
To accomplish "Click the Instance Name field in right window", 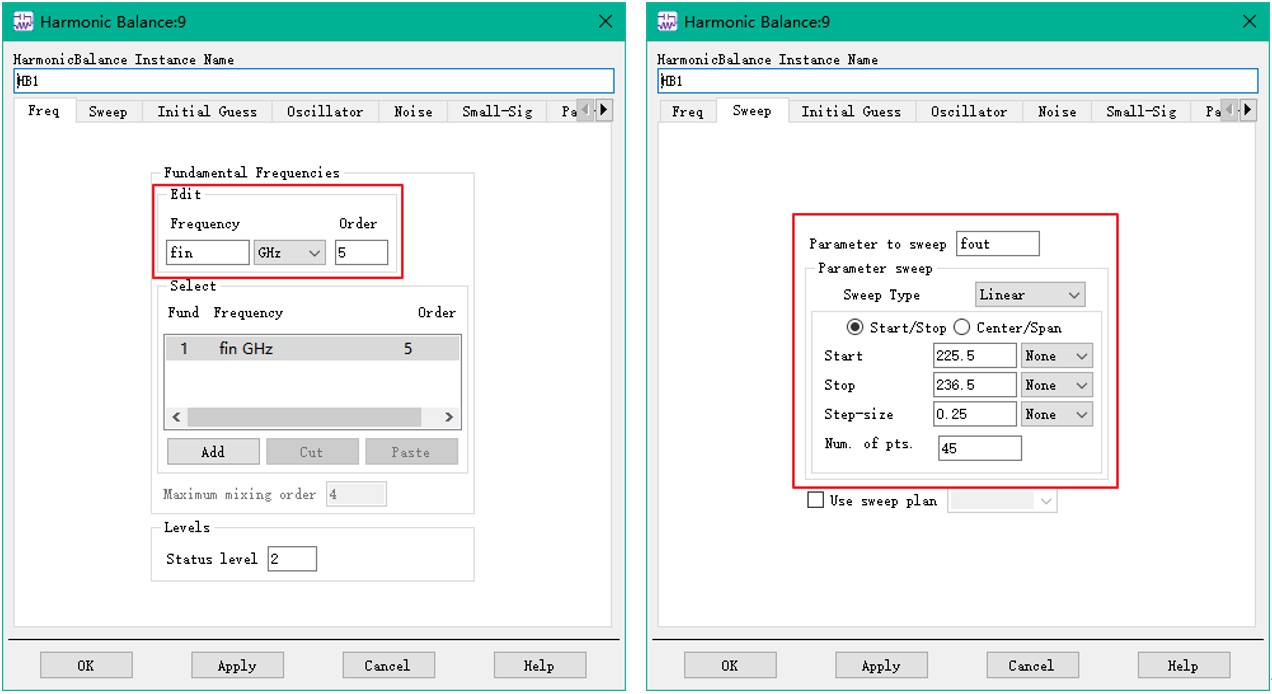I will click(958, 81).
